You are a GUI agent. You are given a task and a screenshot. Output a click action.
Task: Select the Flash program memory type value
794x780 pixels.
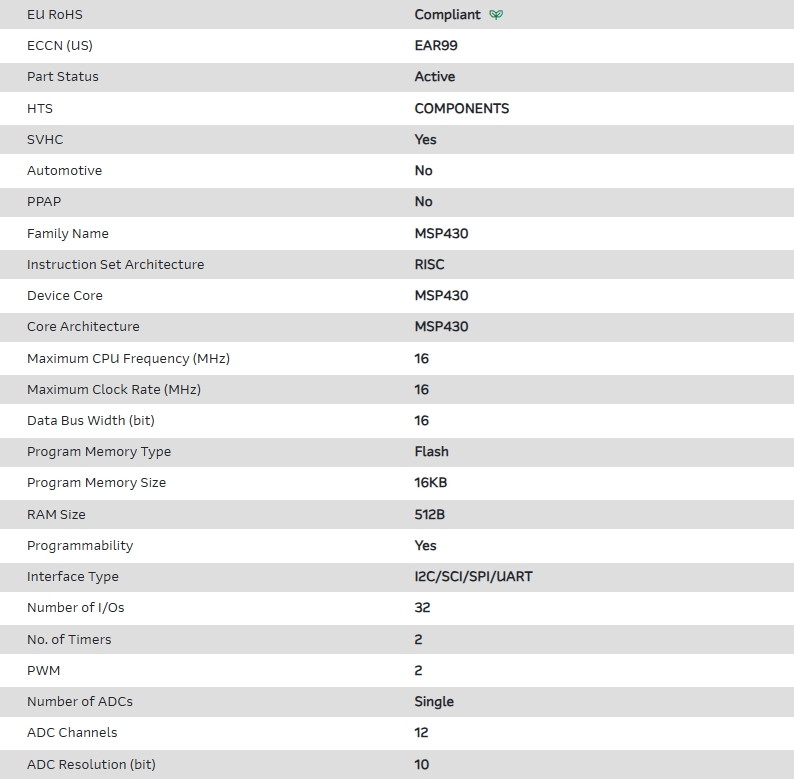tap(432, 452)
